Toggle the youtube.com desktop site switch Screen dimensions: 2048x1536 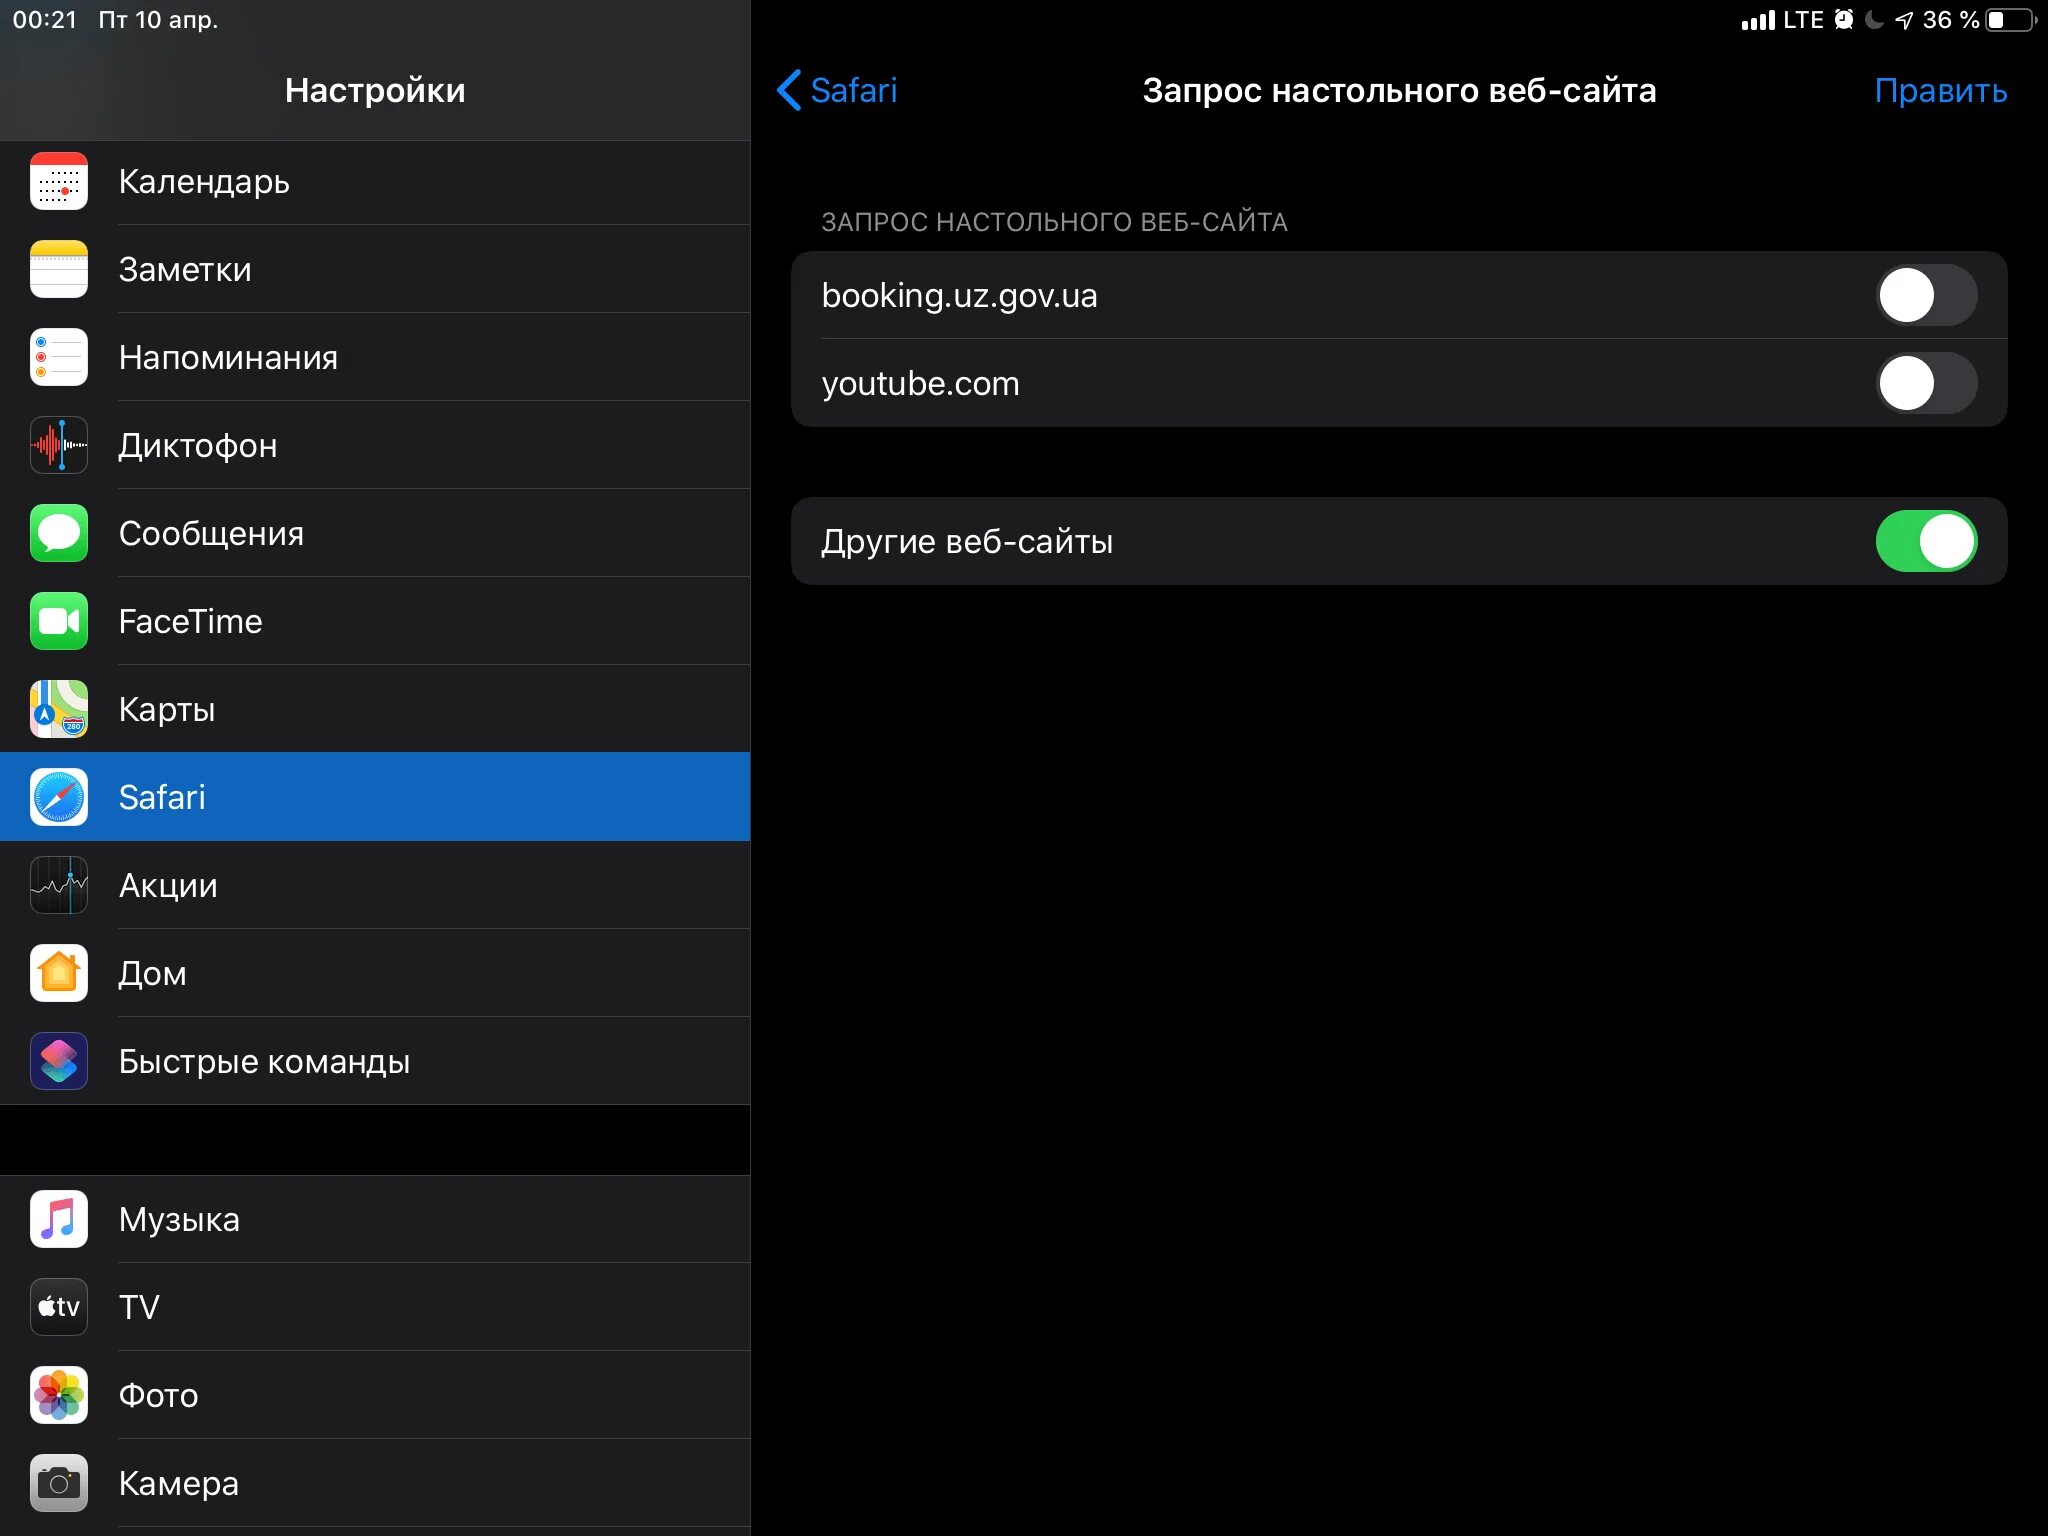(1925, 384)
